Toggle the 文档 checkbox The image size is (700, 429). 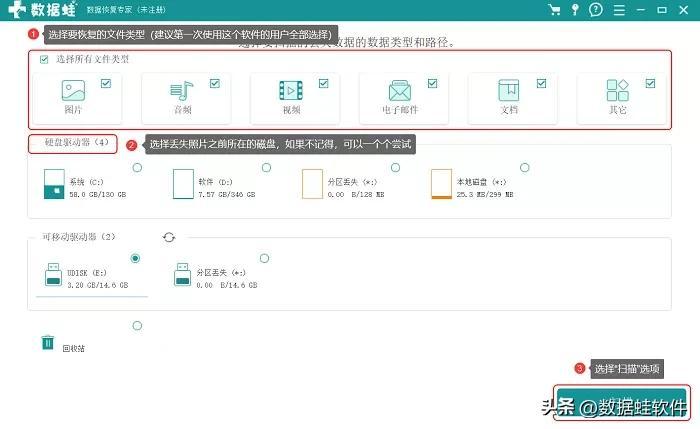click(x=542, y=83)
